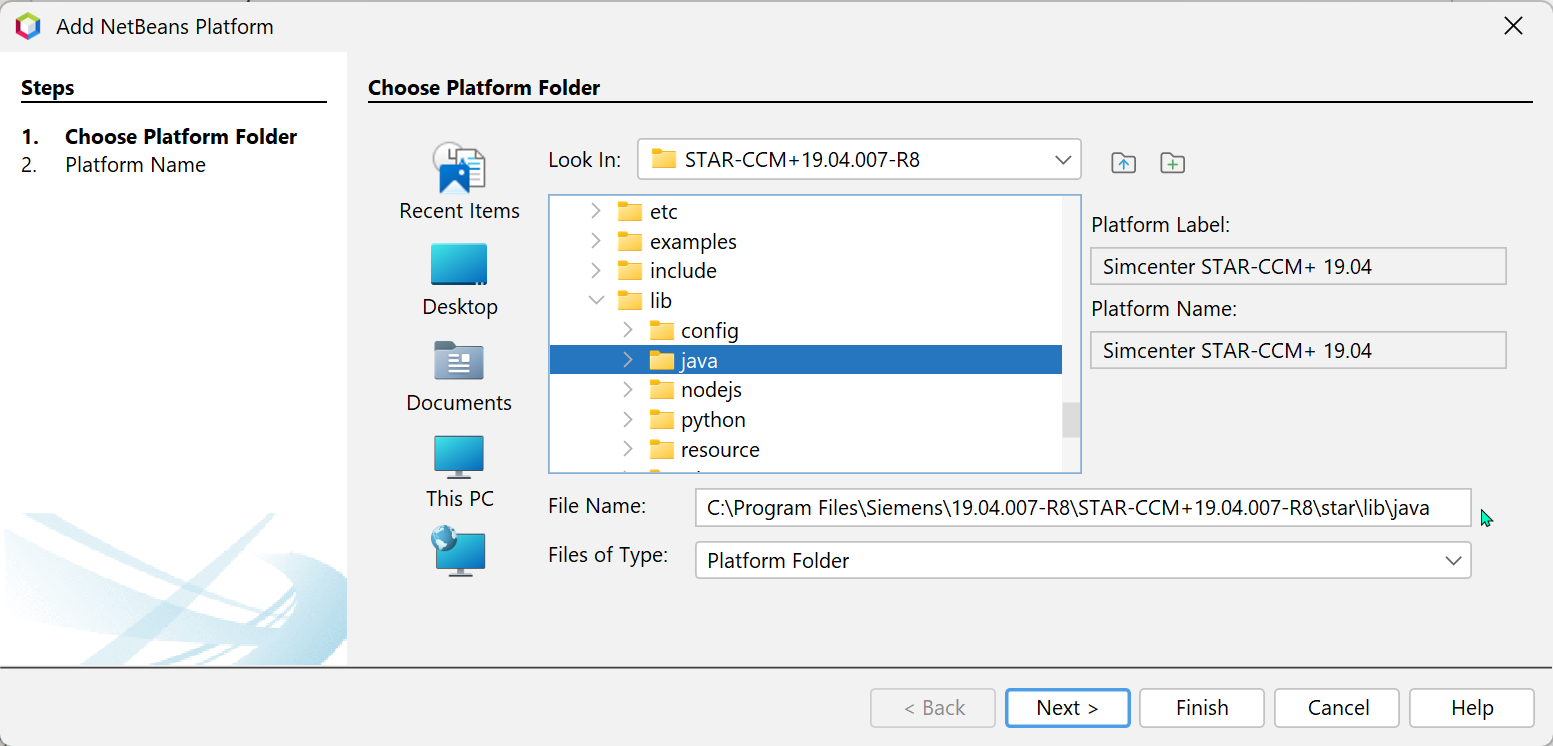Click the Create New Folder icon
The width and height of the screenshot is (1553, 746).
coord(1172,163)
